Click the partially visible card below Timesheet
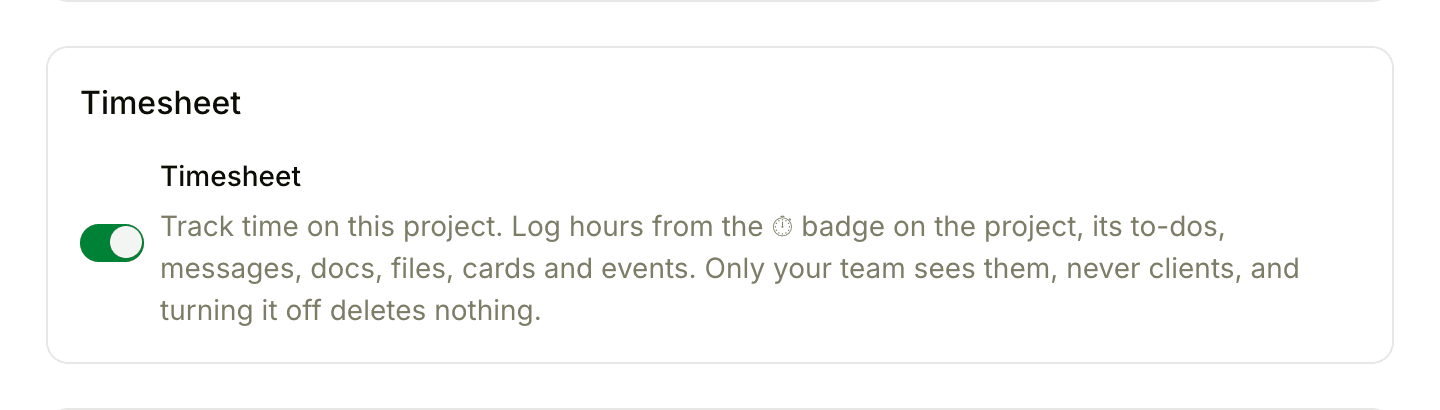1440x410 pixels. click(x=720, y=408)
